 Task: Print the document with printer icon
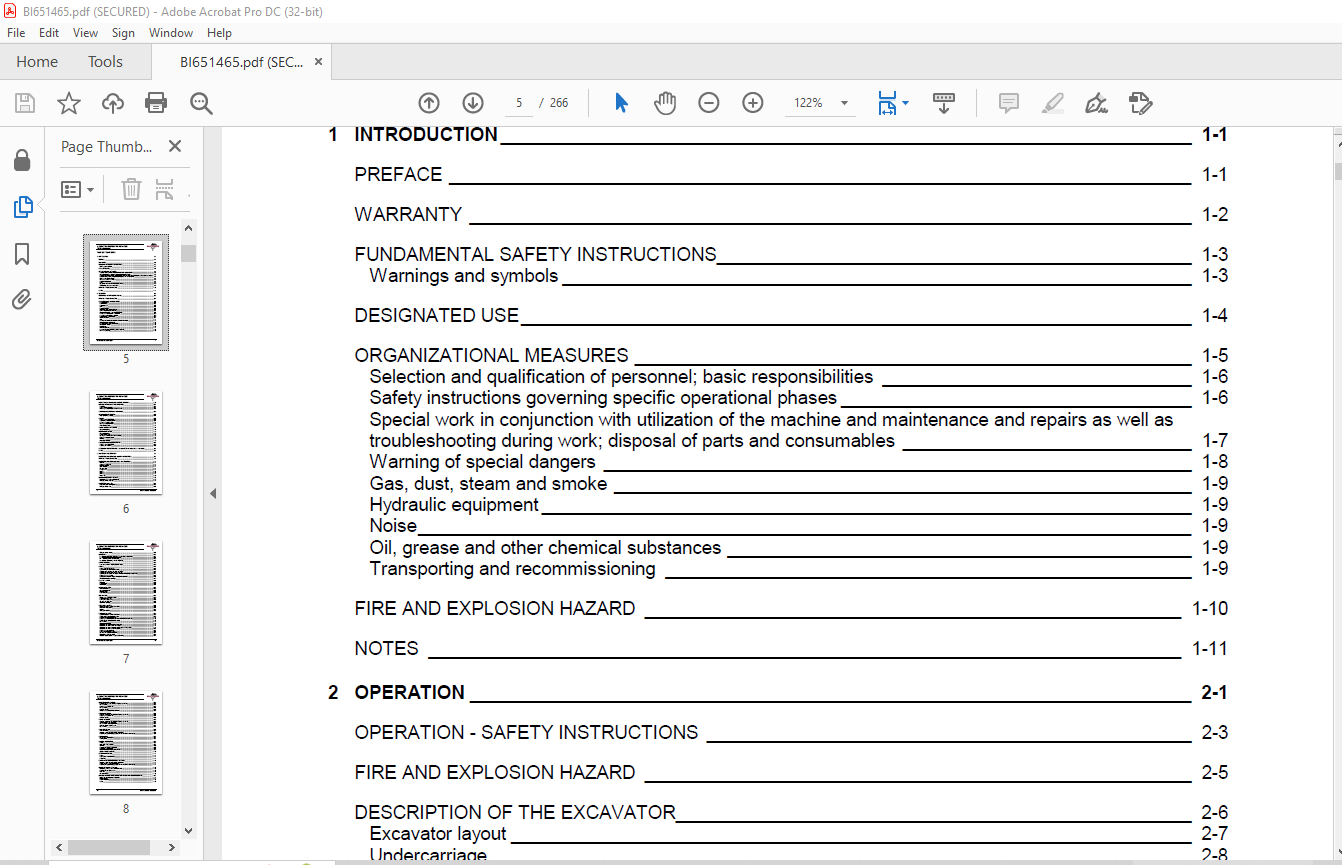(x=156, y=103)
